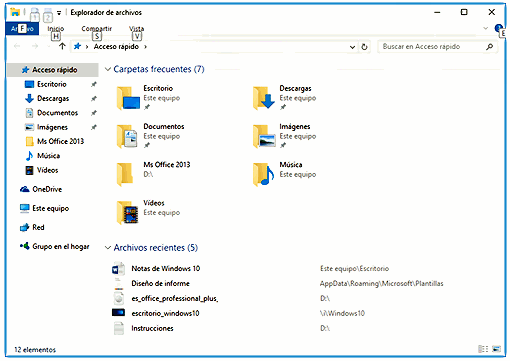Click the disc icon of es_office_professional_plus
510x361 pixels.
[119, 298]
